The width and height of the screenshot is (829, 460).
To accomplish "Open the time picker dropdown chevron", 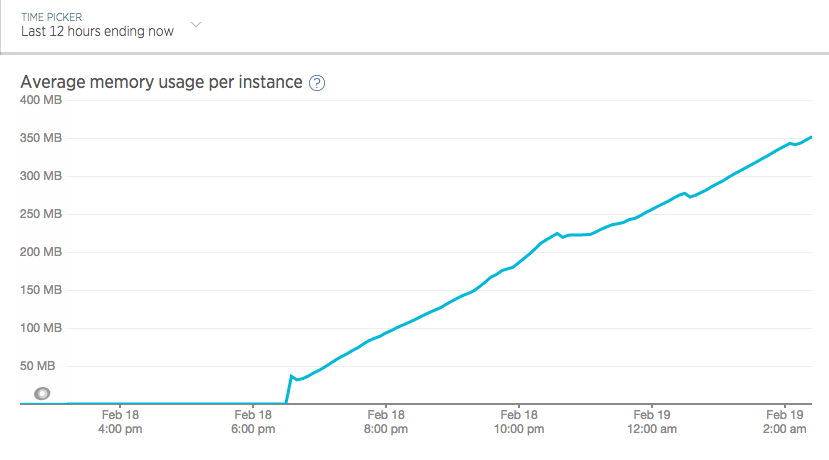I will (x=196, y=25).
